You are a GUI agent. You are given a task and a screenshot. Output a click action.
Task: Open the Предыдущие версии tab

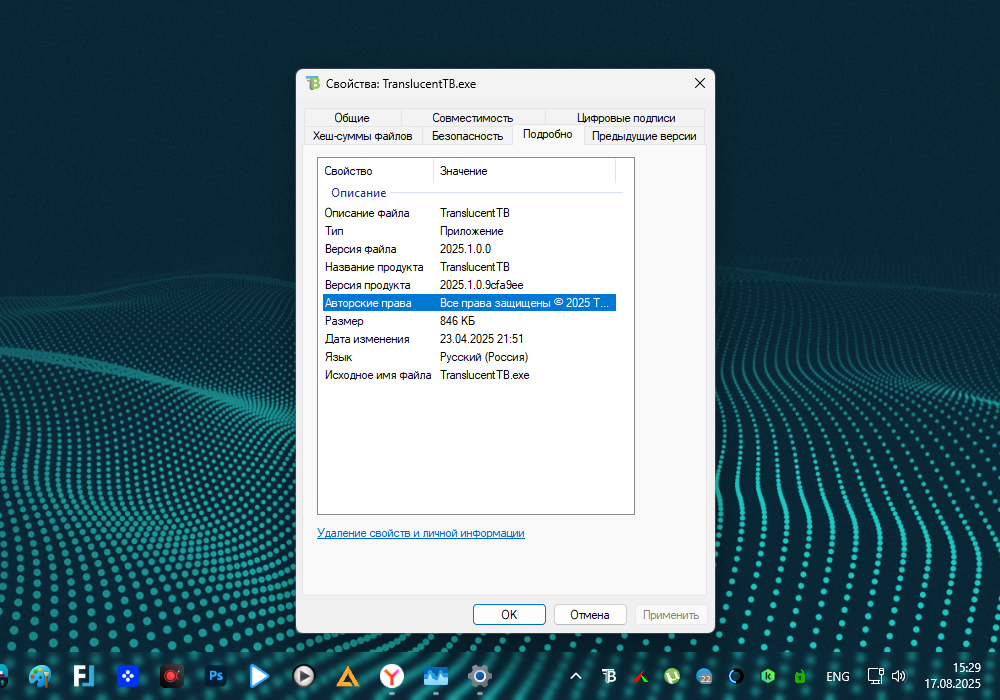pos(644,136)
